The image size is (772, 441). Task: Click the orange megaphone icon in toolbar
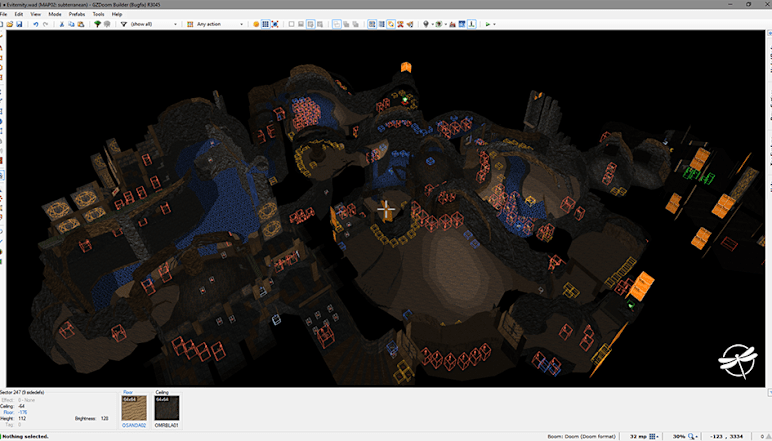pos(410,24)
